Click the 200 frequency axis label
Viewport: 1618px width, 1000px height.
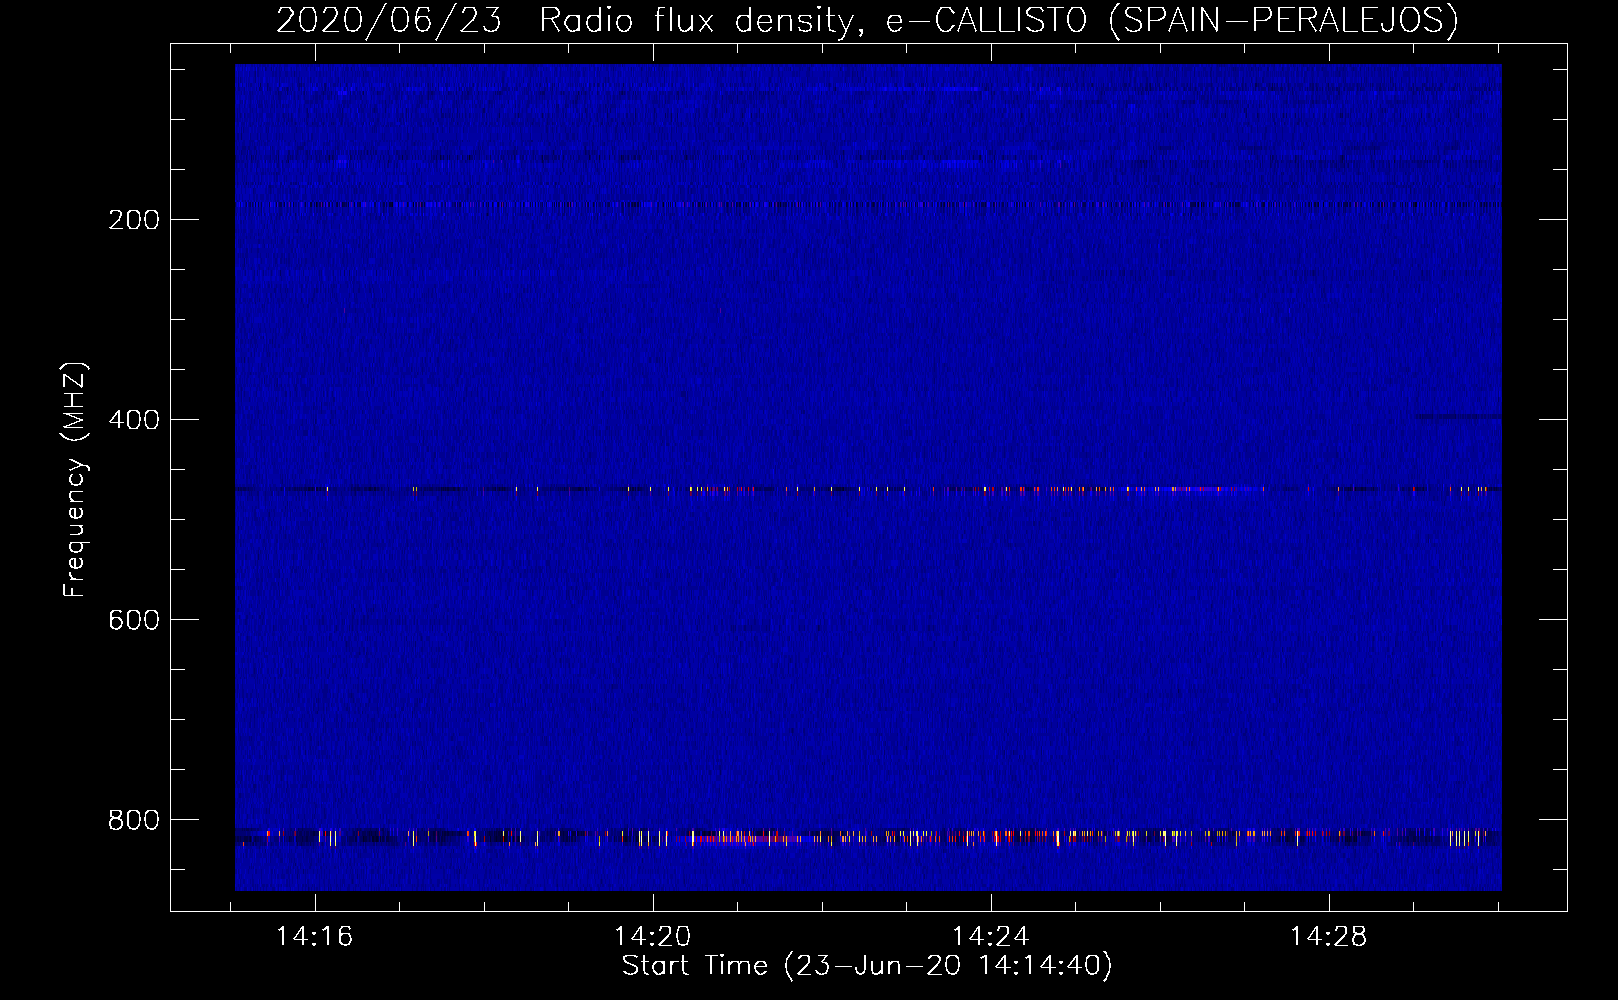coord(134,220)
